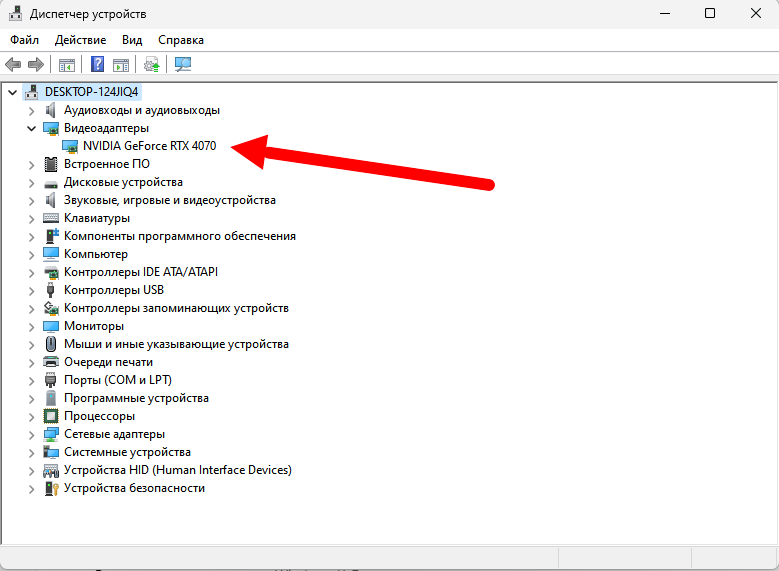Image resolution: width=779 pixels, height=571 pixels.
Task: Click the drive icon beside Дисковые устройства
Action: [51, 183]
